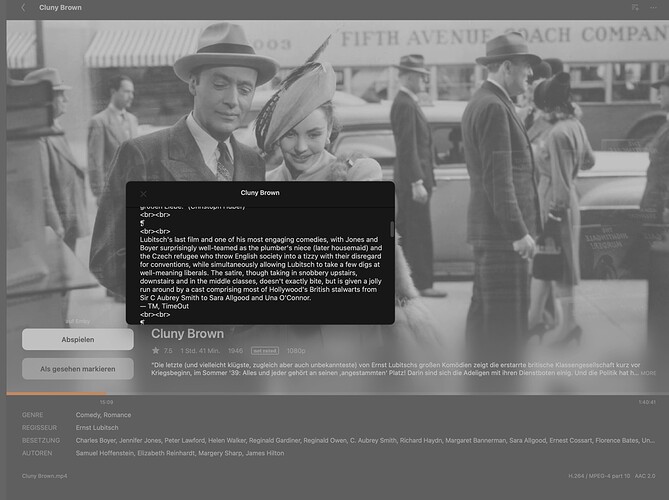The image size is (669, 500).
Task: Click the BESETZUNG cast list row
Action: click(365, 440)
